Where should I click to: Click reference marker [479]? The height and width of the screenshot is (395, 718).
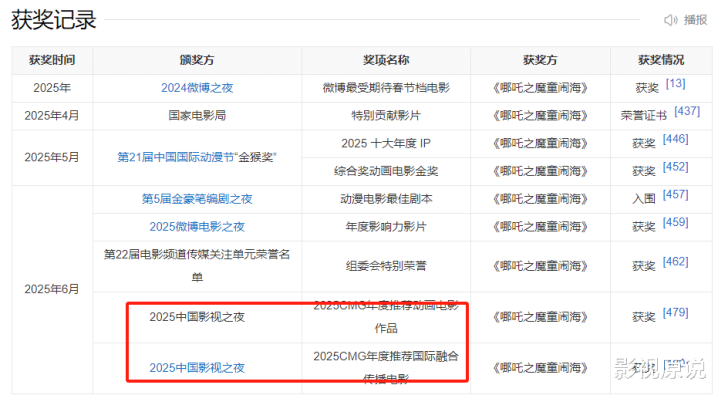pos(675,313)
